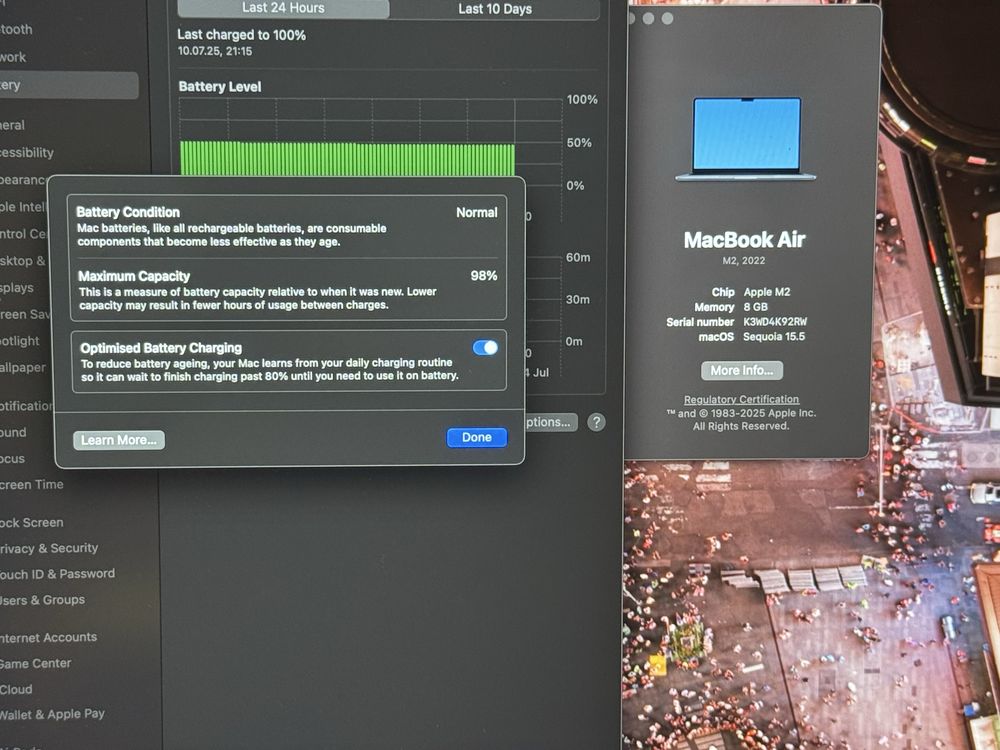This screenshot has height=750, width=1000.
Task: Open Internet Accounts in sidebar
Action: 48,637
